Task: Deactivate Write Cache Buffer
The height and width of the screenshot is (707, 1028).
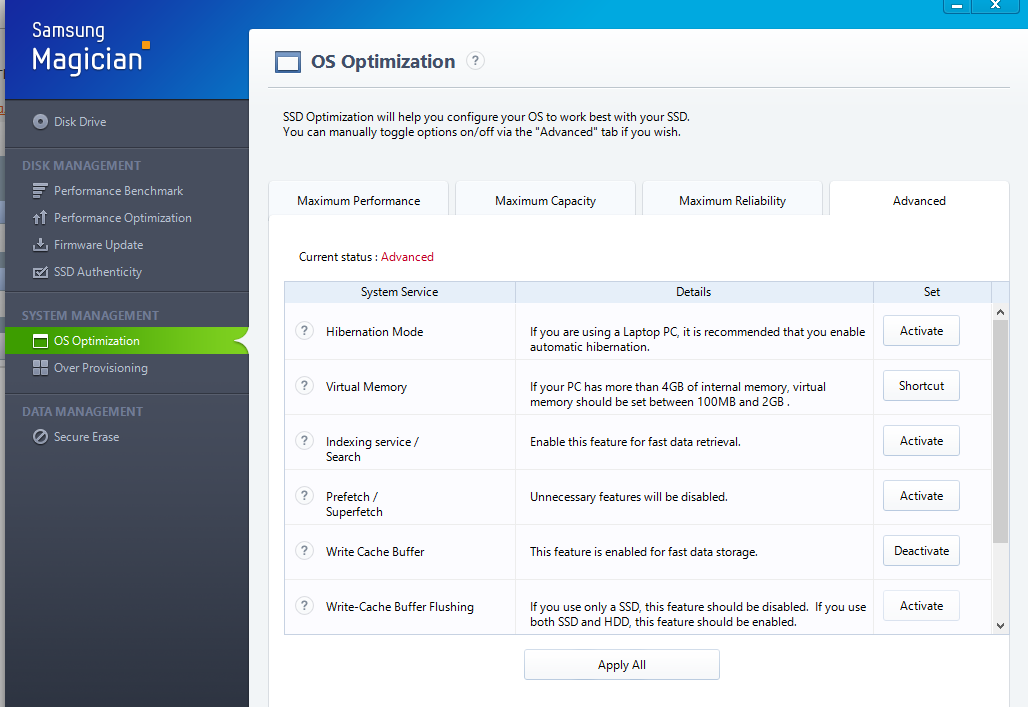Action: click(x=921, y=551)
